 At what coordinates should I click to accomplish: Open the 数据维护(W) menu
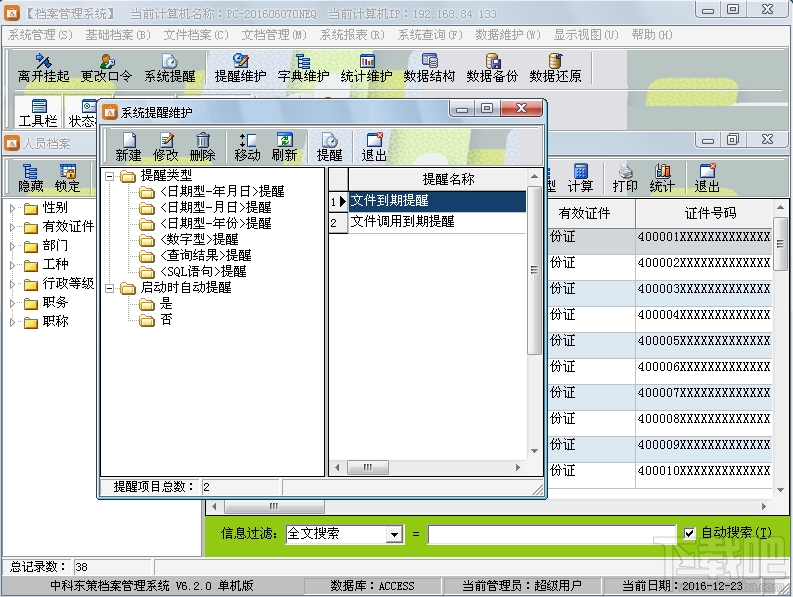pos(508,35)
